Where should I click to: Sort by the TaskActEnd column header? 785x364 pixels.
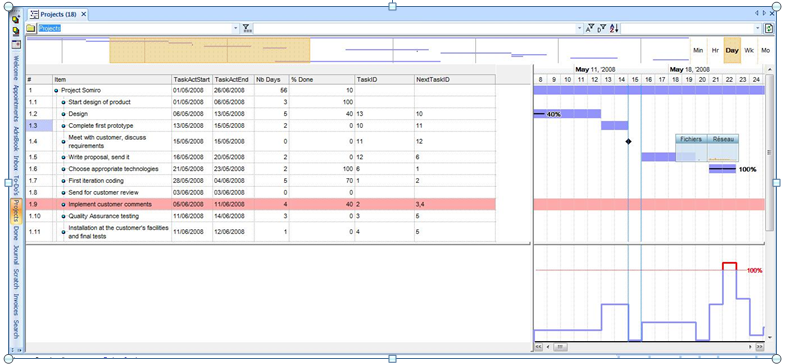point(233,80)
